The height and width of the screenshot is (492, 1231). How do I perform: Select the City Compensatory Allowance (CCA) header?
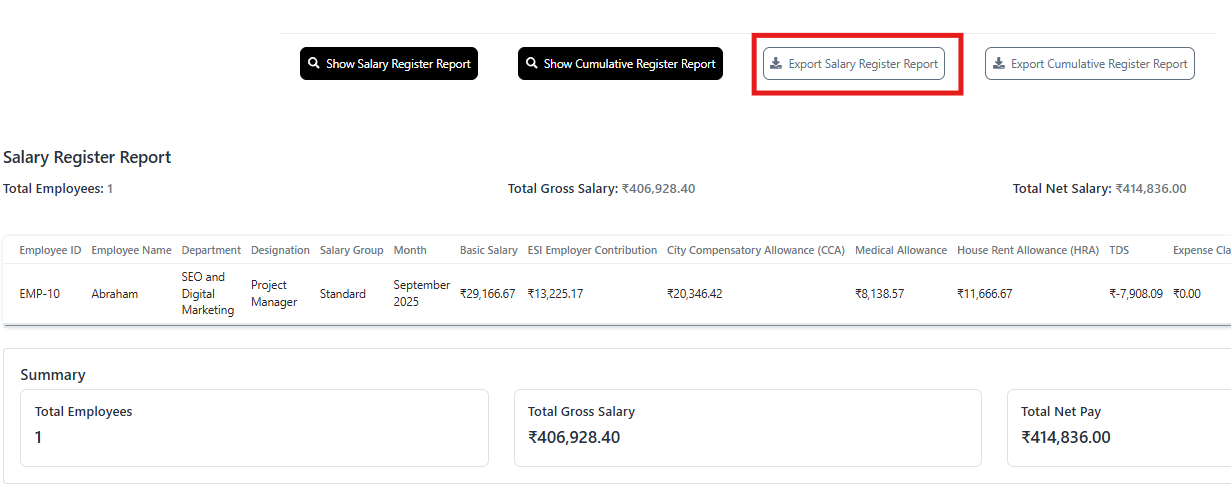click(756, 250)
